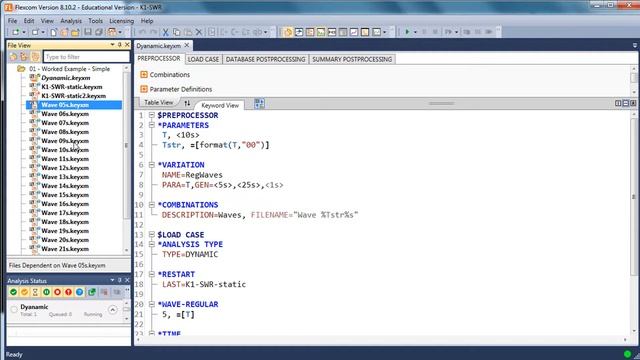The image size is (640, 360).
Task: Collapse the Dyanamic analysis status entry
Action: [x=113, y=310]
